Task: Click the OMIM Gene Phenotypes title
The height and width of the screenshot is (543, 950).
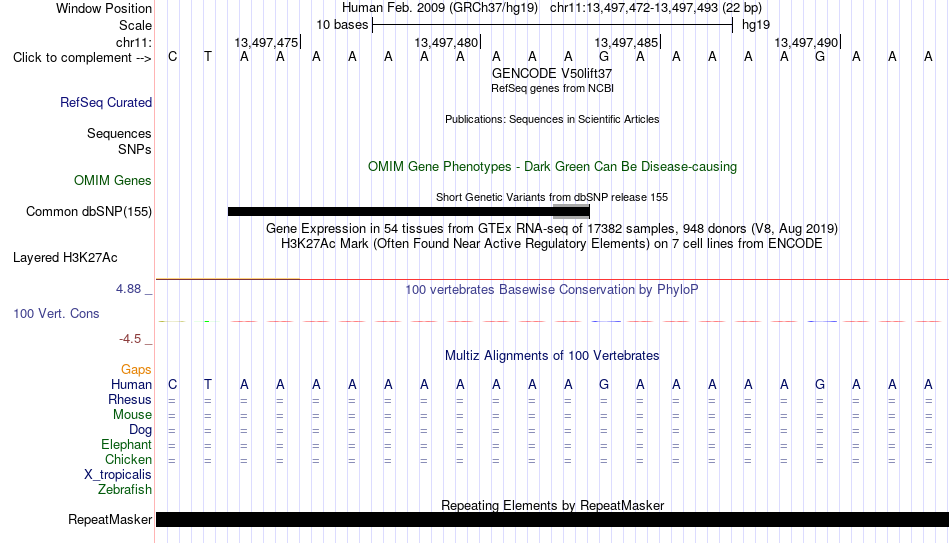Action: 552,167
